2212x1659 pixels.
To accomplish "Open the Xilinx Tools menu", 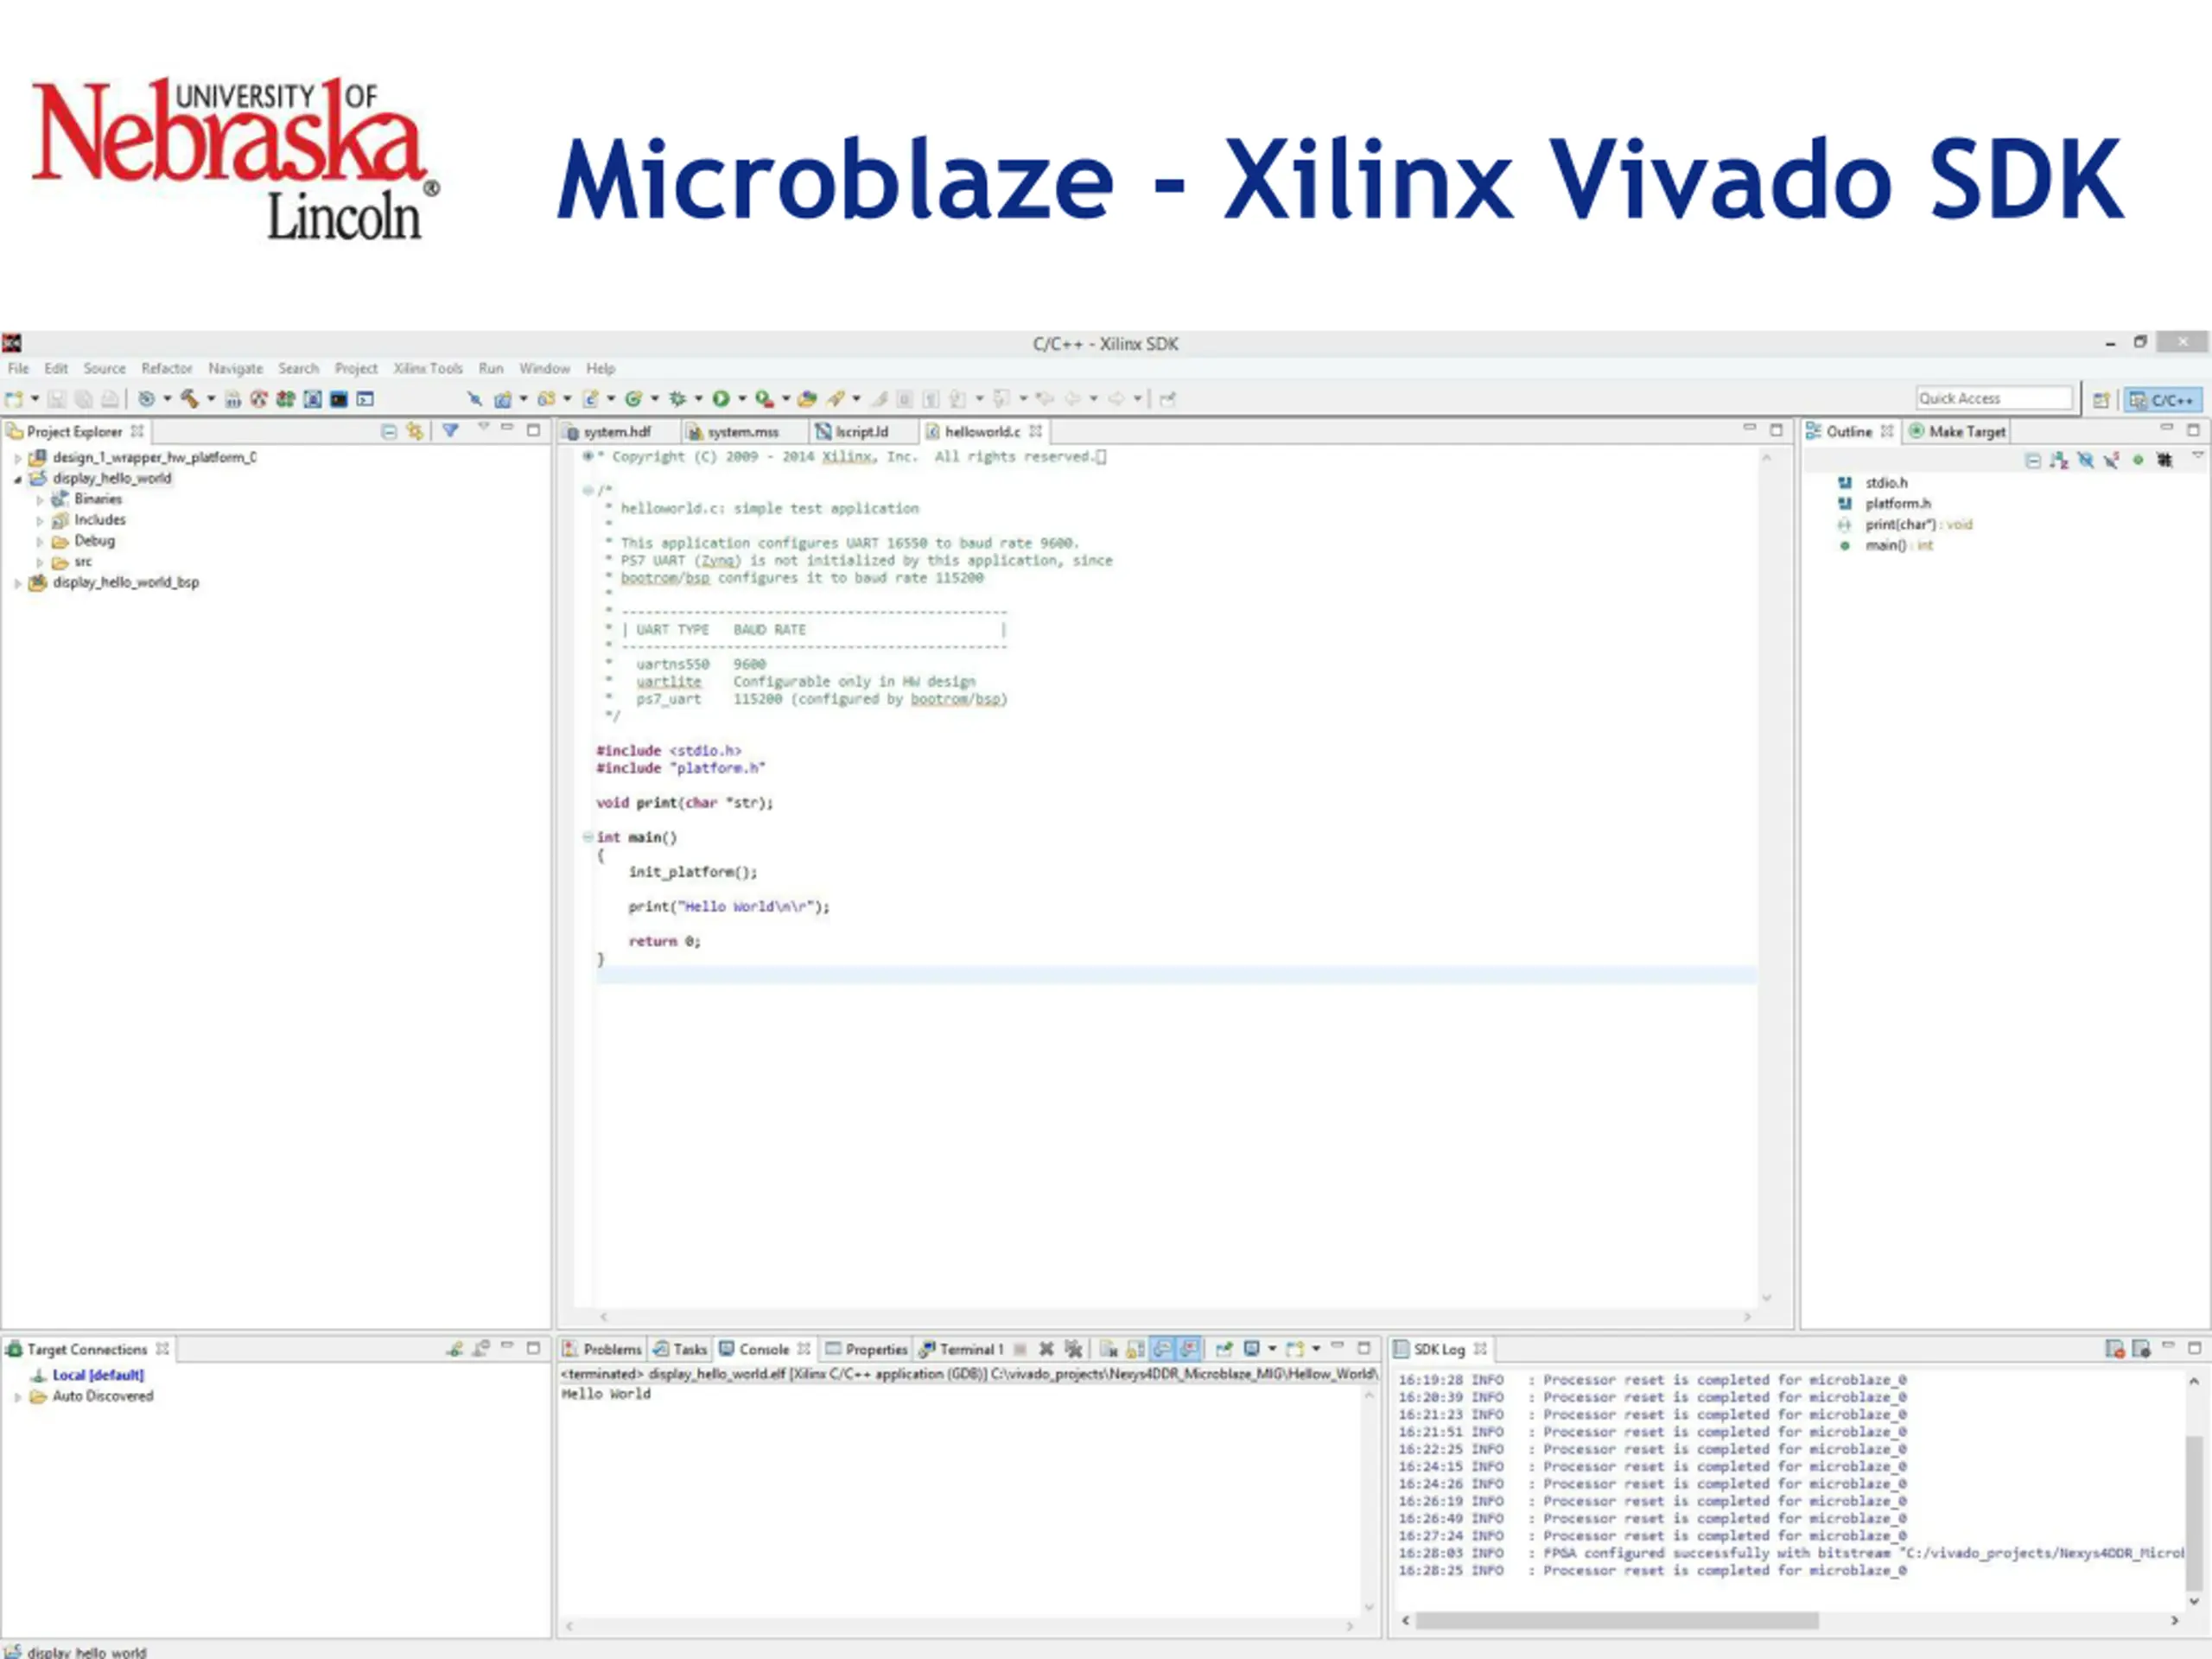I will 428,368.
